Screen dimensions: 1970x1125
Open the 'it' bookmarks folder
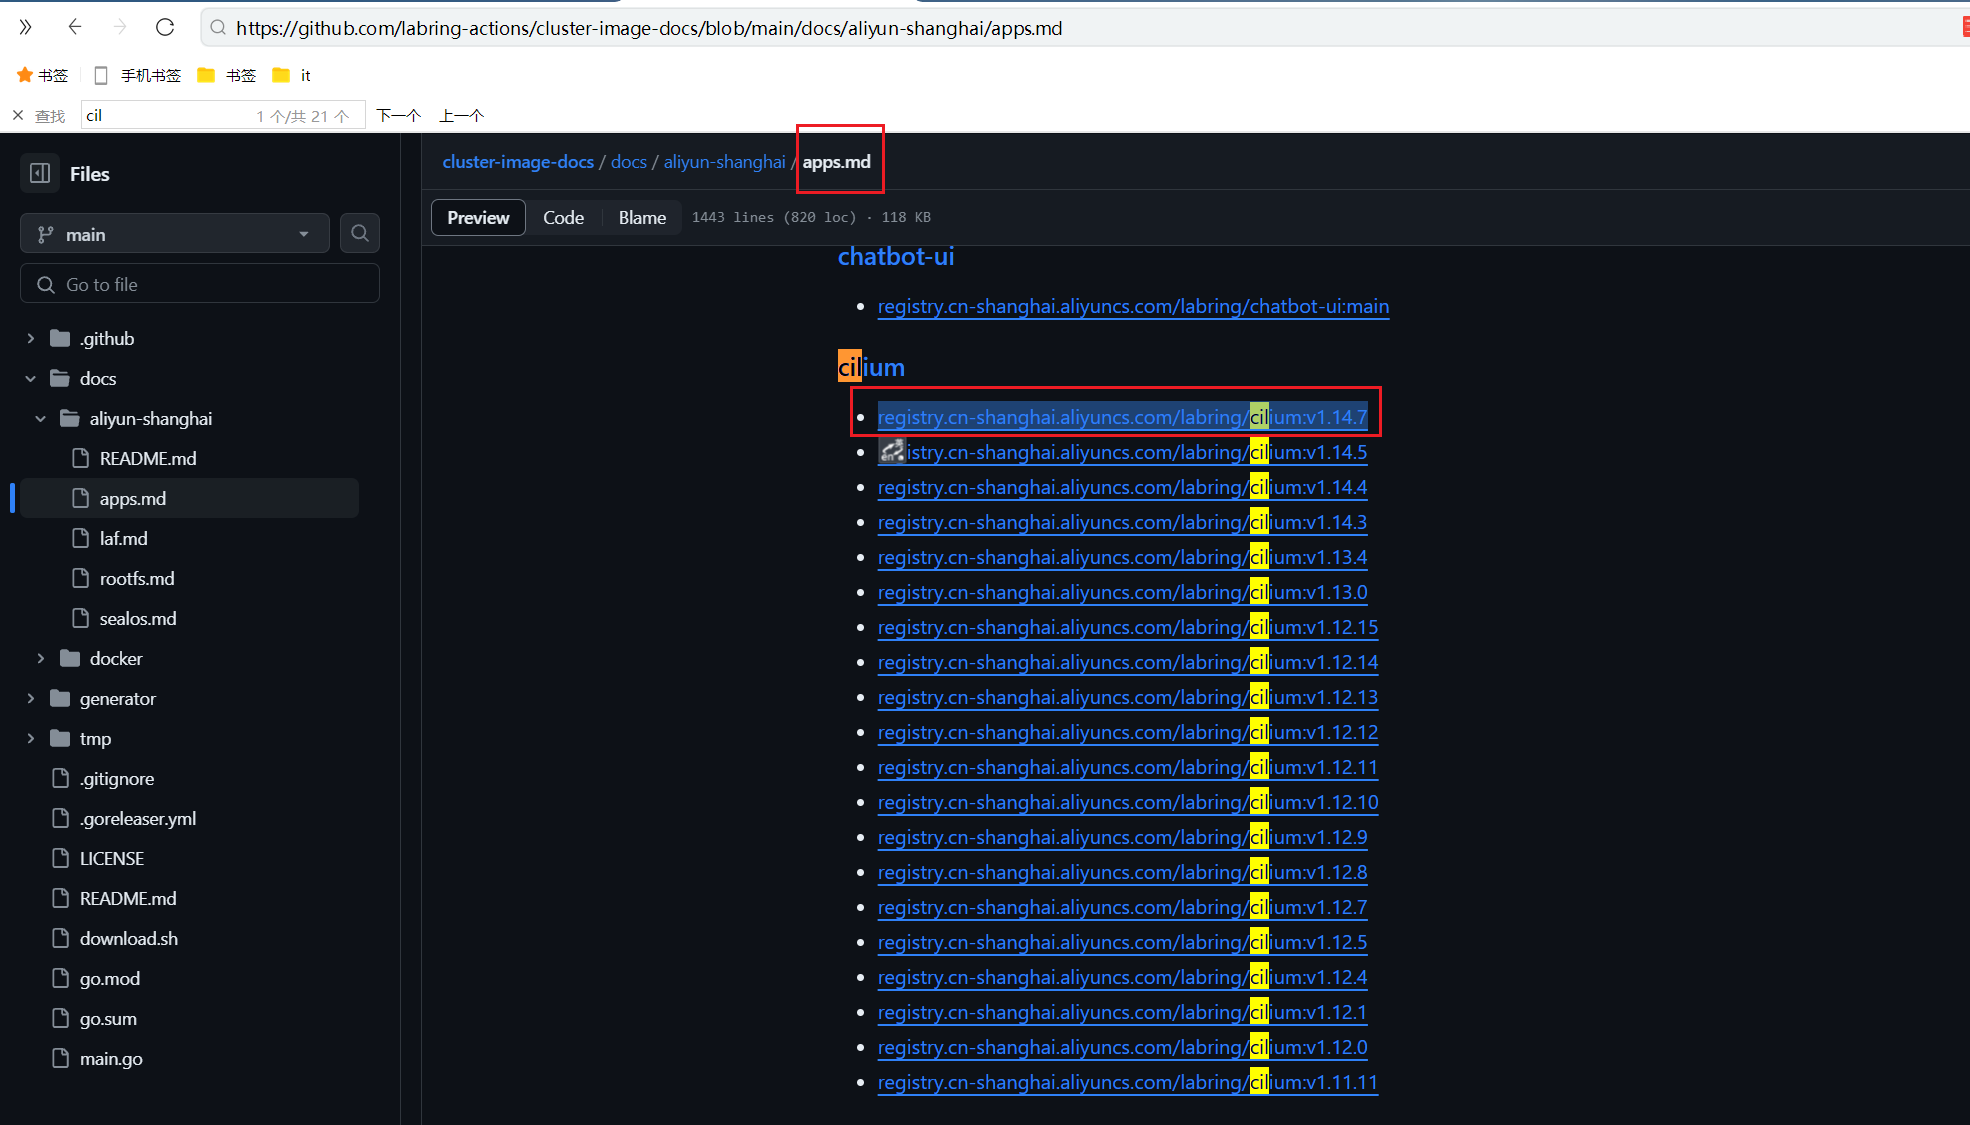pyautogui.click(x=292, y=75)
